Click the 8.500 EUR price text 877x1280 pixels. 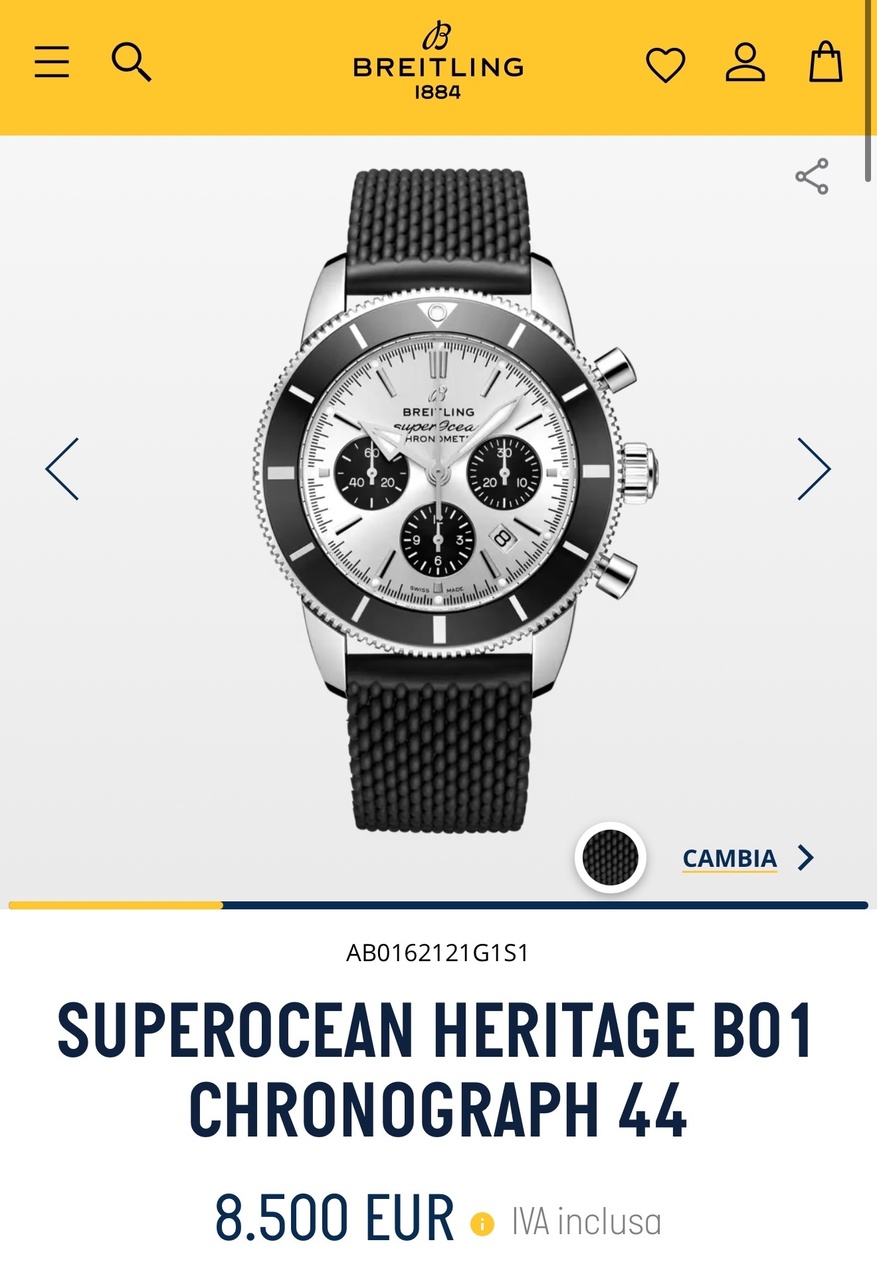(335, 1219)
